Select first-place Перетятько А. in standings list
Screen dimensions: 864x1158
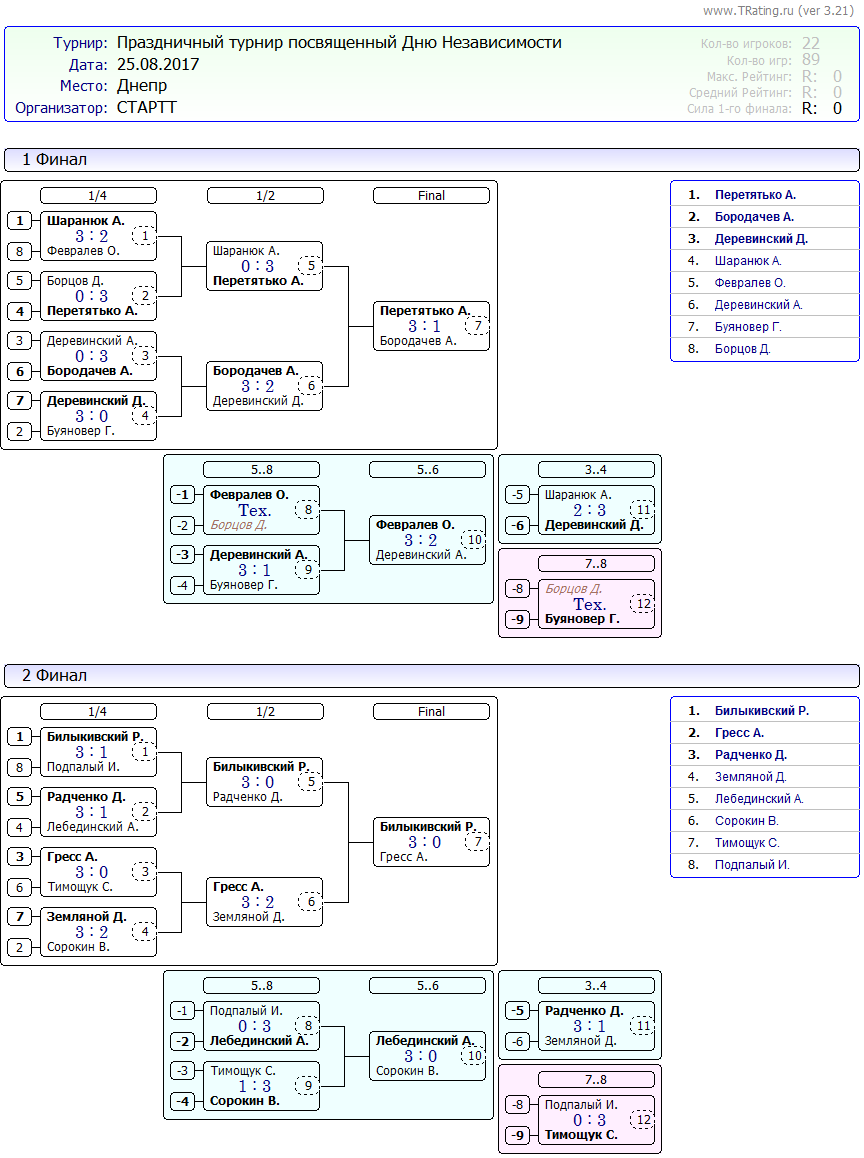click(x=755, y=195)
